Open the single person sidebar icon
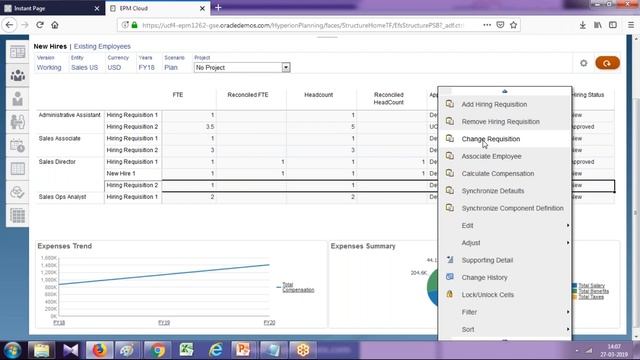This screenshot has width=640, height=360. 18,99
